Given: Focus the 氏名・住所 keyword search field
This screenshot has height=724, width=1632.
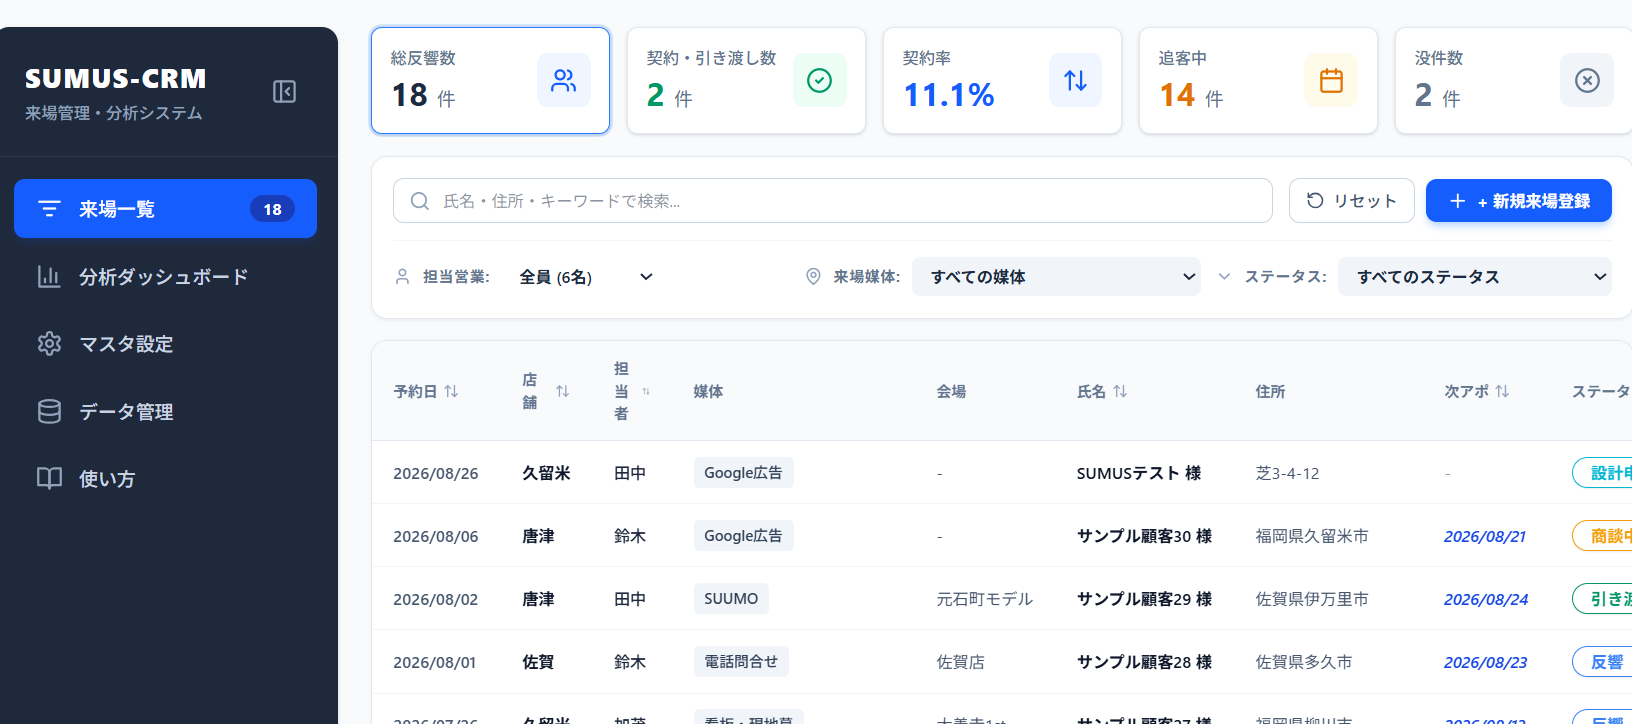Looking at the screenshot, I should click(832, 201).
